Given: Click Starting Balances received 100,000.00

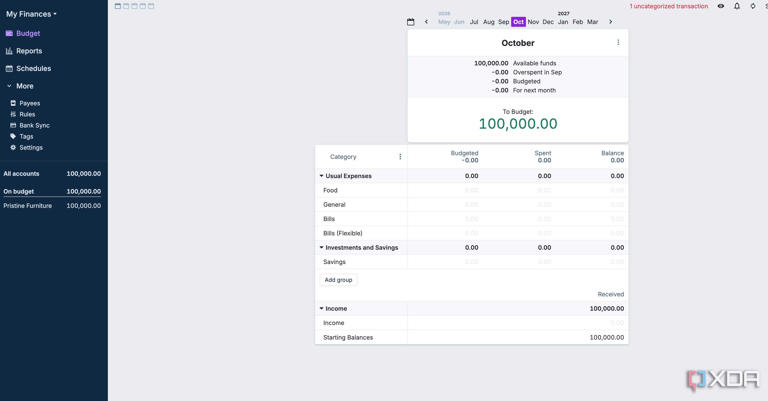Looking at the screenshot, I should point(606,337).
